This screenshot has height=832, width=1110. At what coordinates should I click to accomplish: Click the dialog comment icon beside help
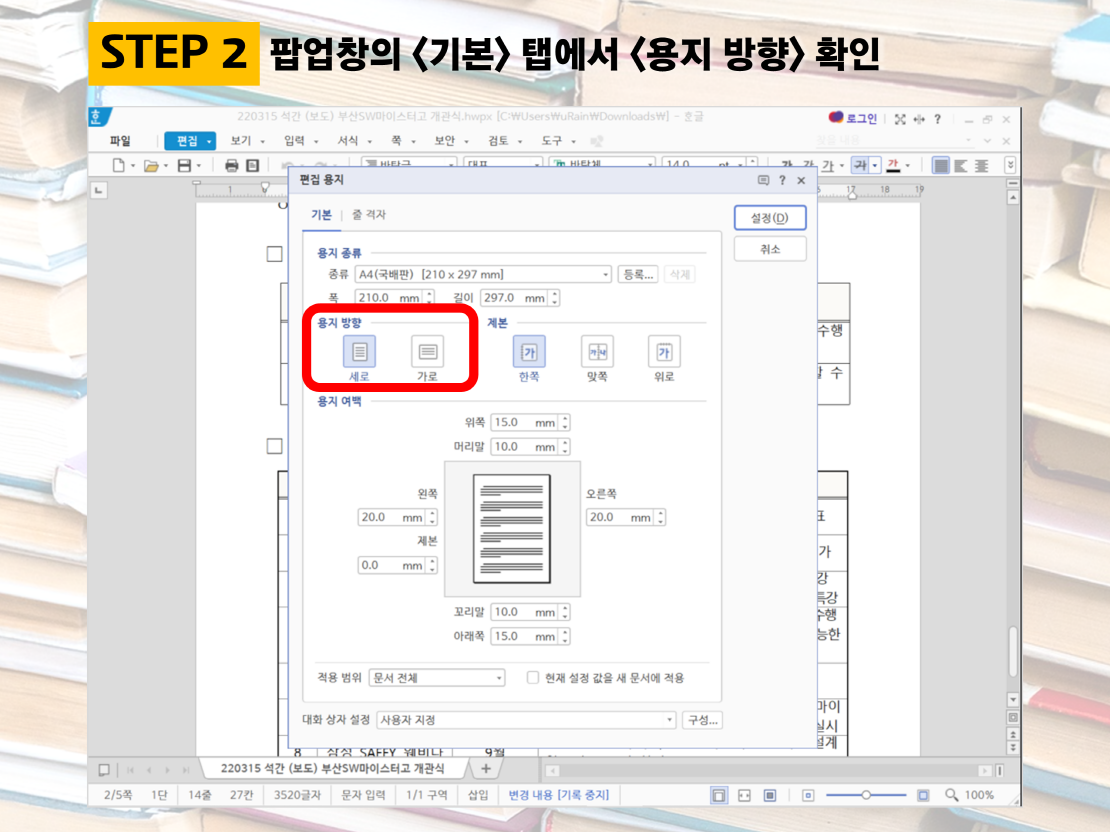(763, 181)
